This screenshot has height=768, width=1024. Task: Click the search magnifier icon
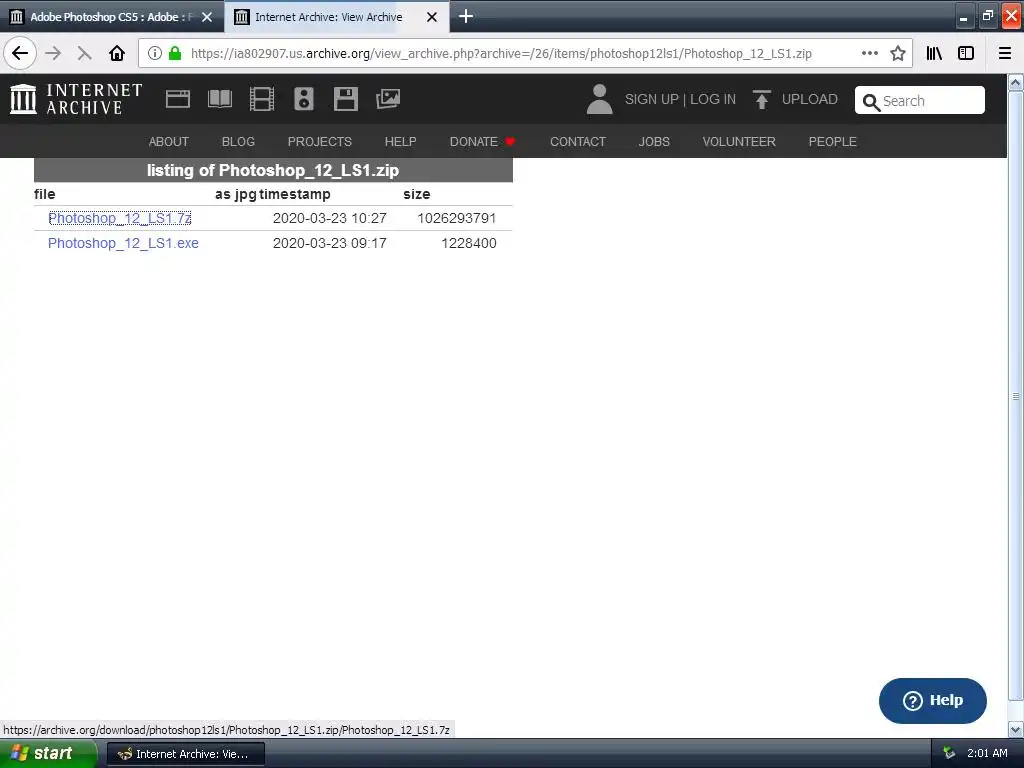[x=871, y=102]
